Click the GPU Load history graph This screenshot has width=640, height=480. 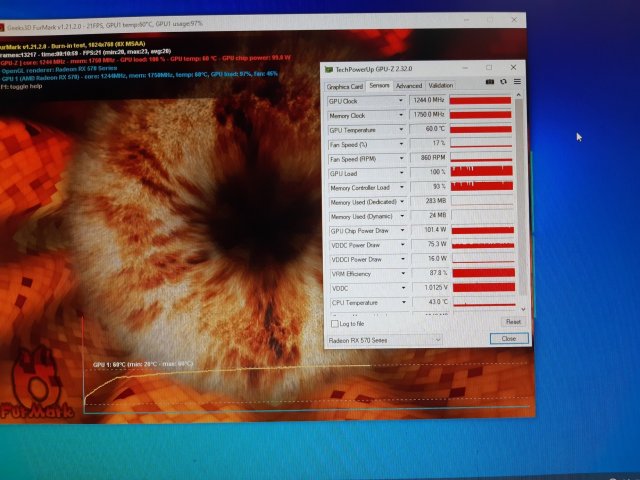click(x=482, y=171)
